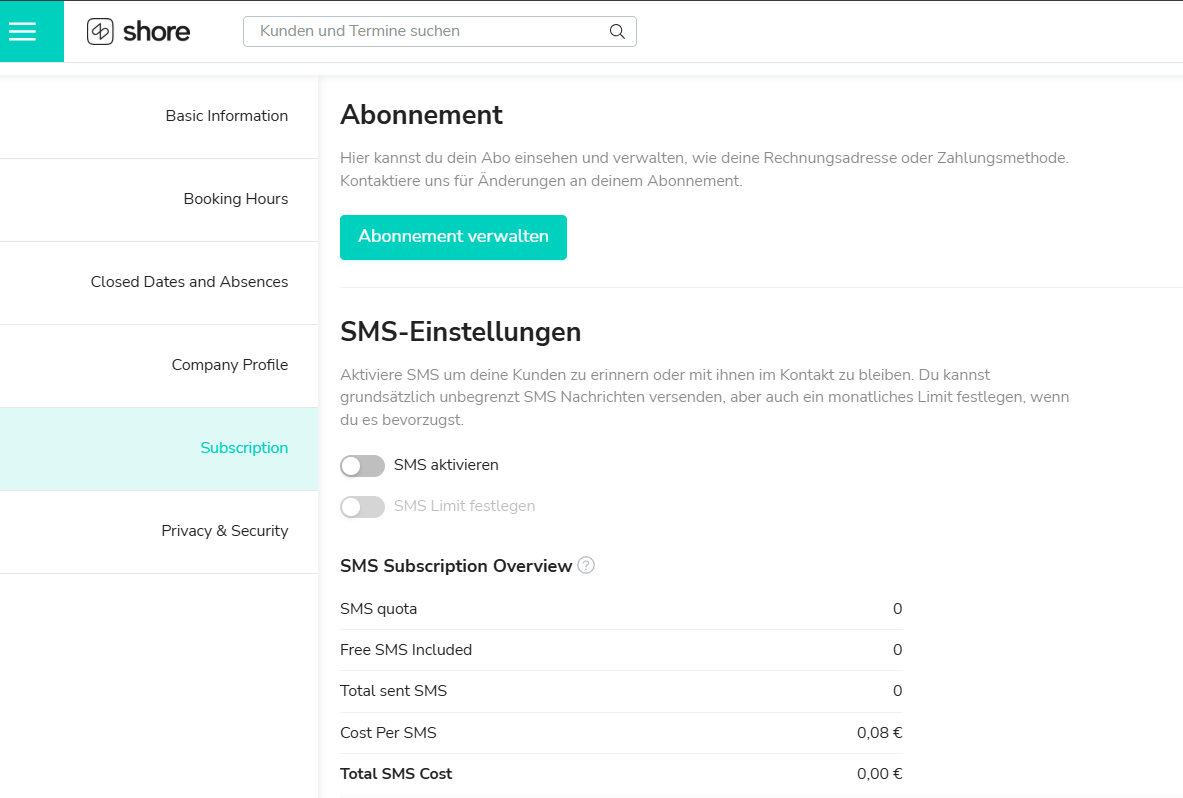Viewport: 1183px width, 798px height.
Task: Click the SMS quota row
Action: pyautogui.click(x=620, y=609)
